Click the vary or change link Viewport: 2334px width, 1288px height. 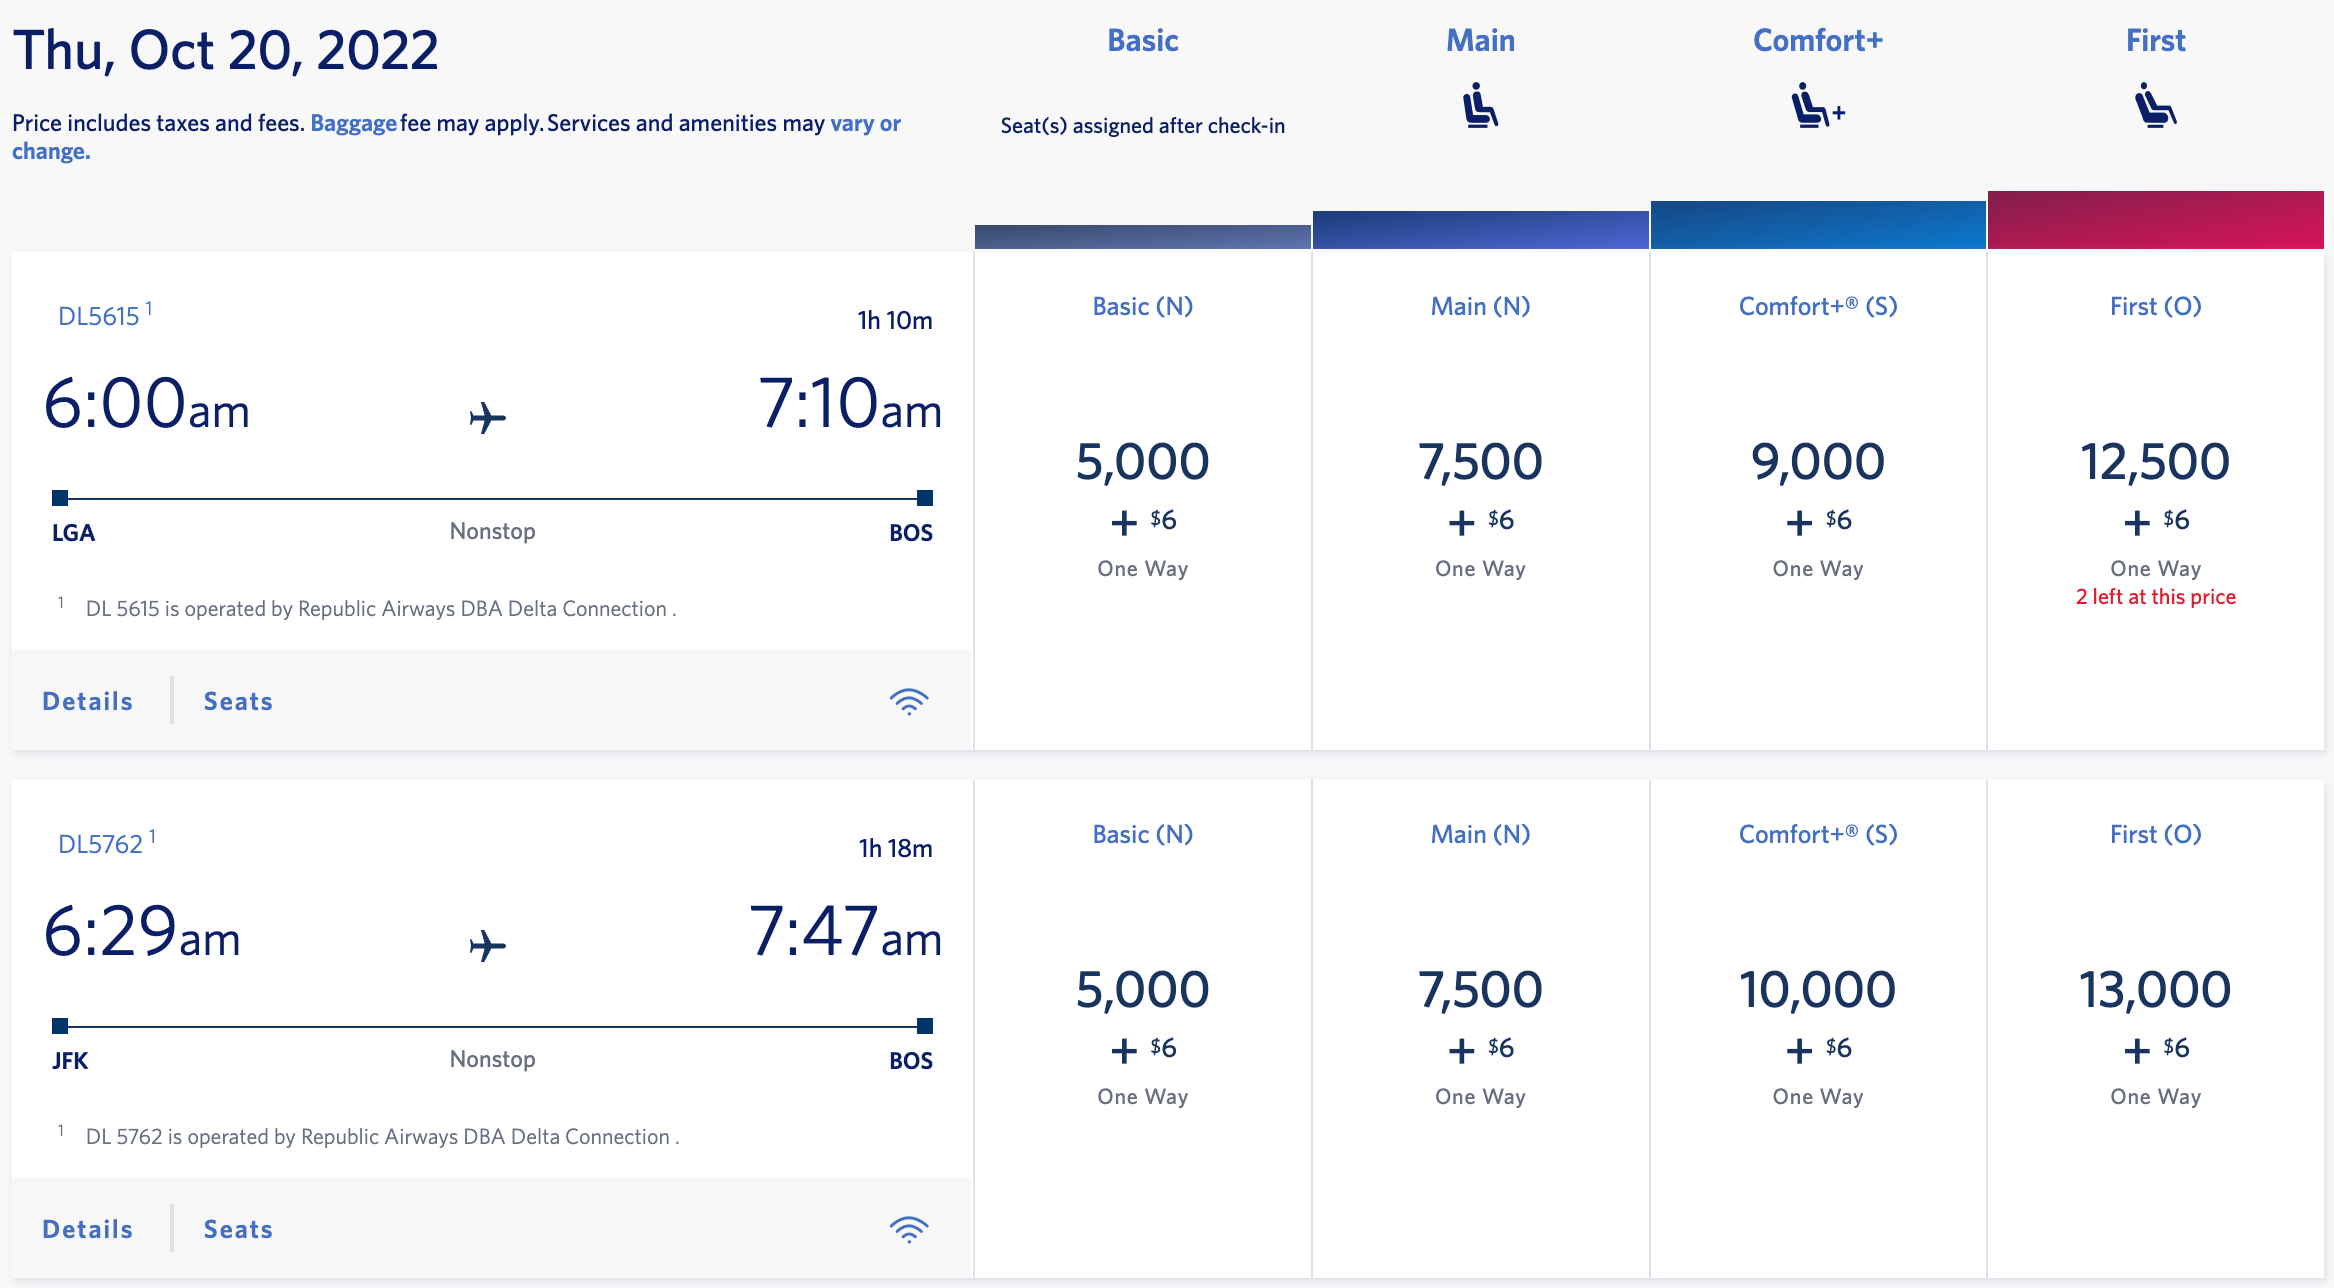864,122
